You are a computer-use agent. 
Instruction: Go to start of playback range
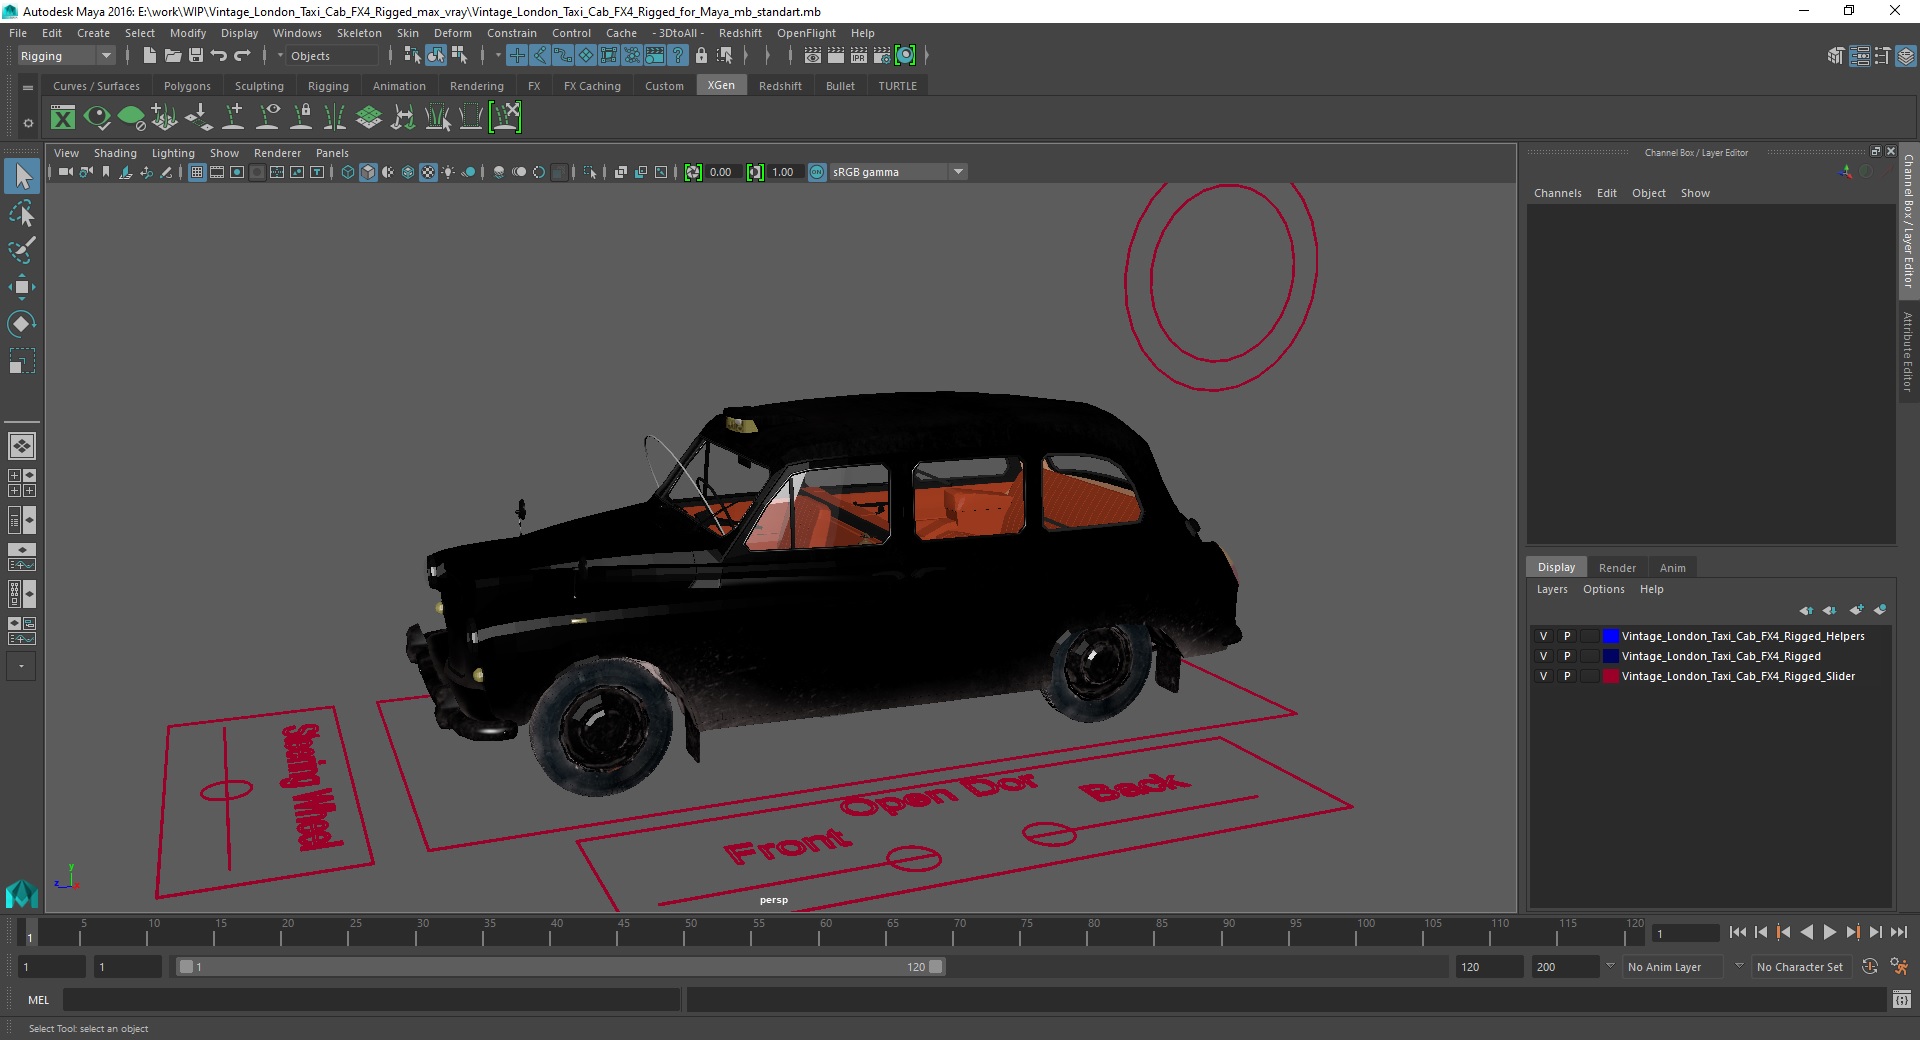[x=1737, y=932]
